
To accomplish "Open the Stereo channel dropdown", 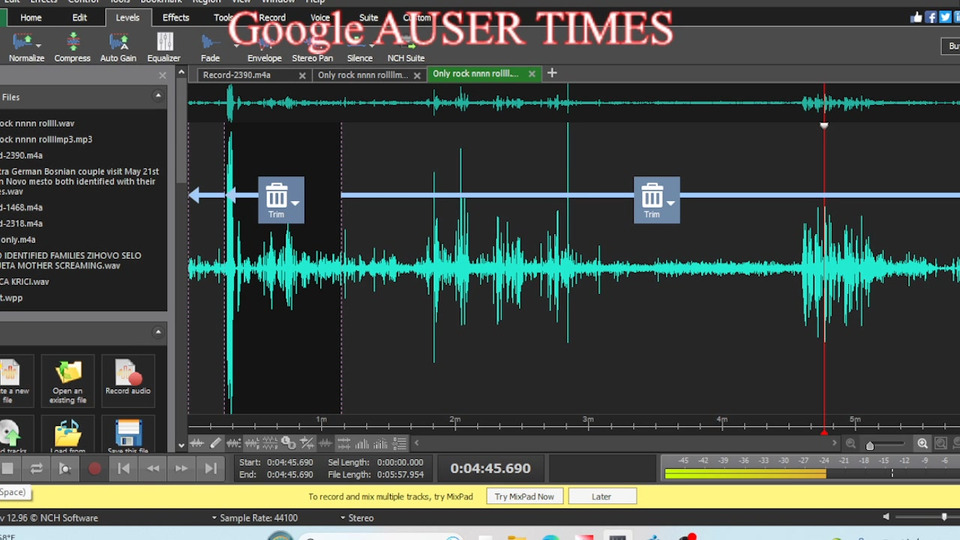I will 357,518.
